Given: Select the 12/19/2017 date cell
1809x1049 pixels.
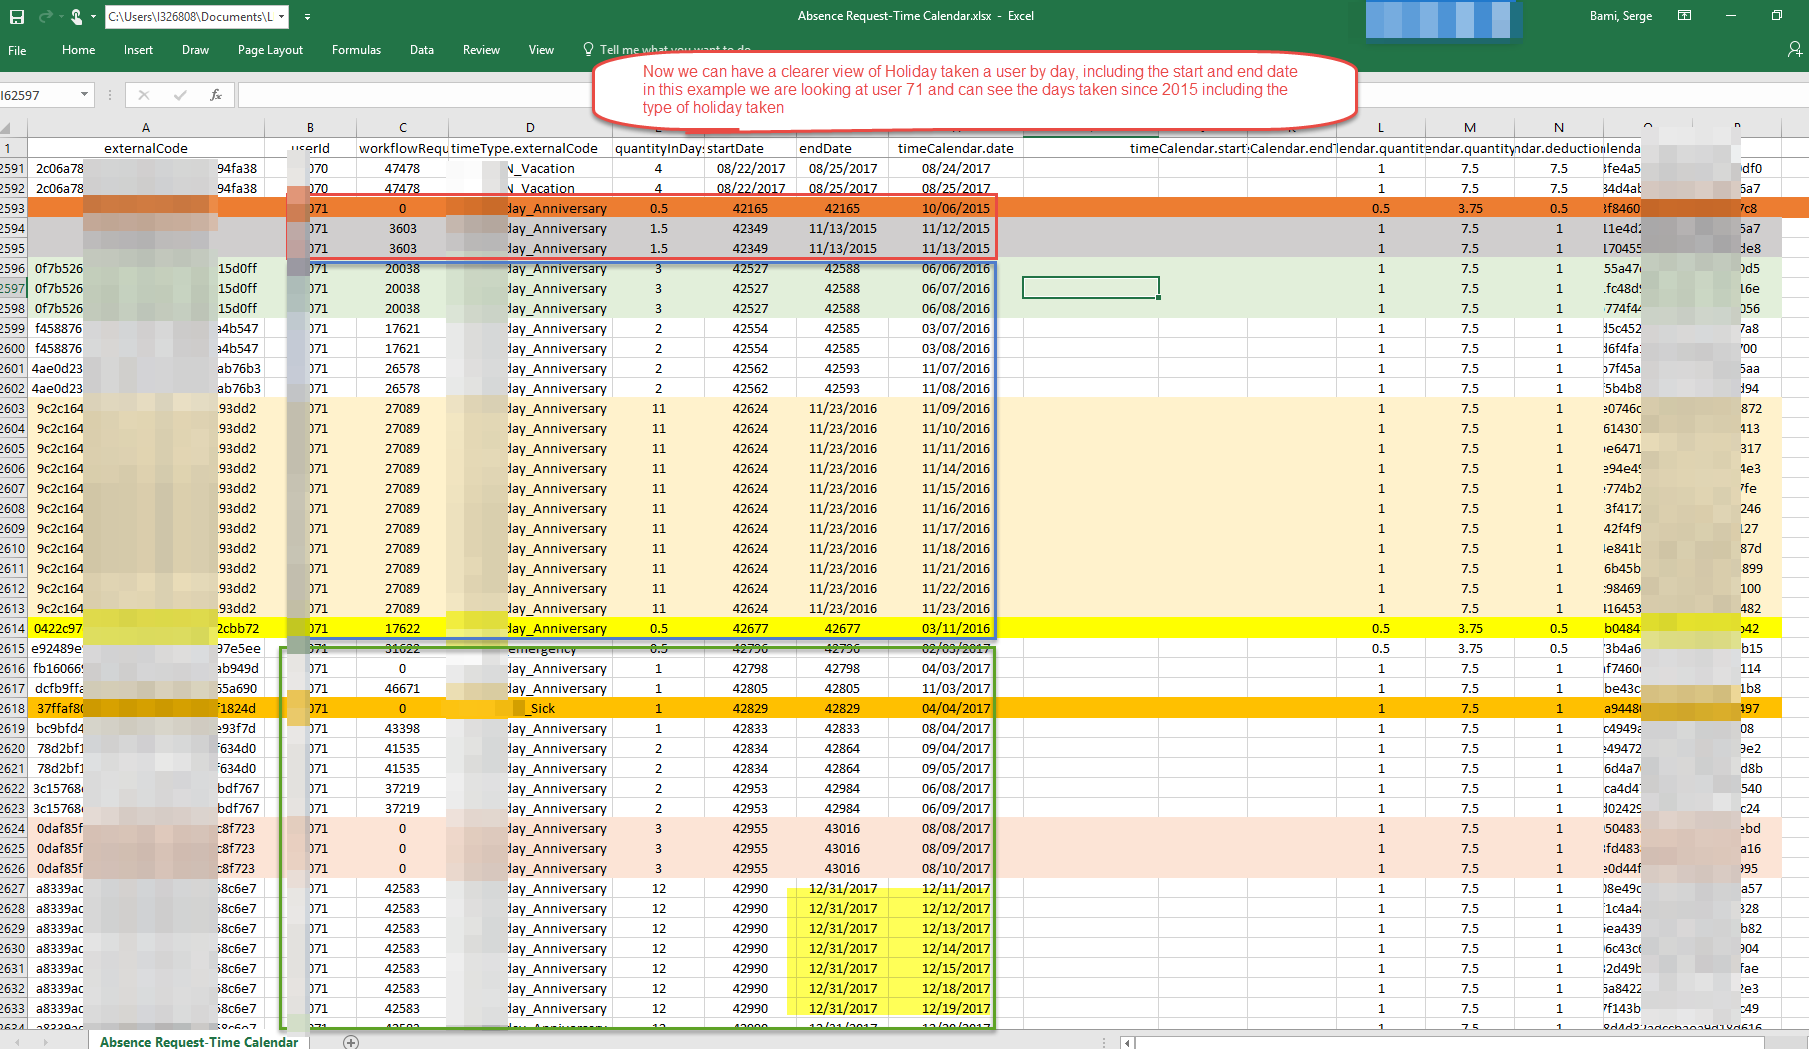Looking at the screenshot, I should [x=956, y=1008].
